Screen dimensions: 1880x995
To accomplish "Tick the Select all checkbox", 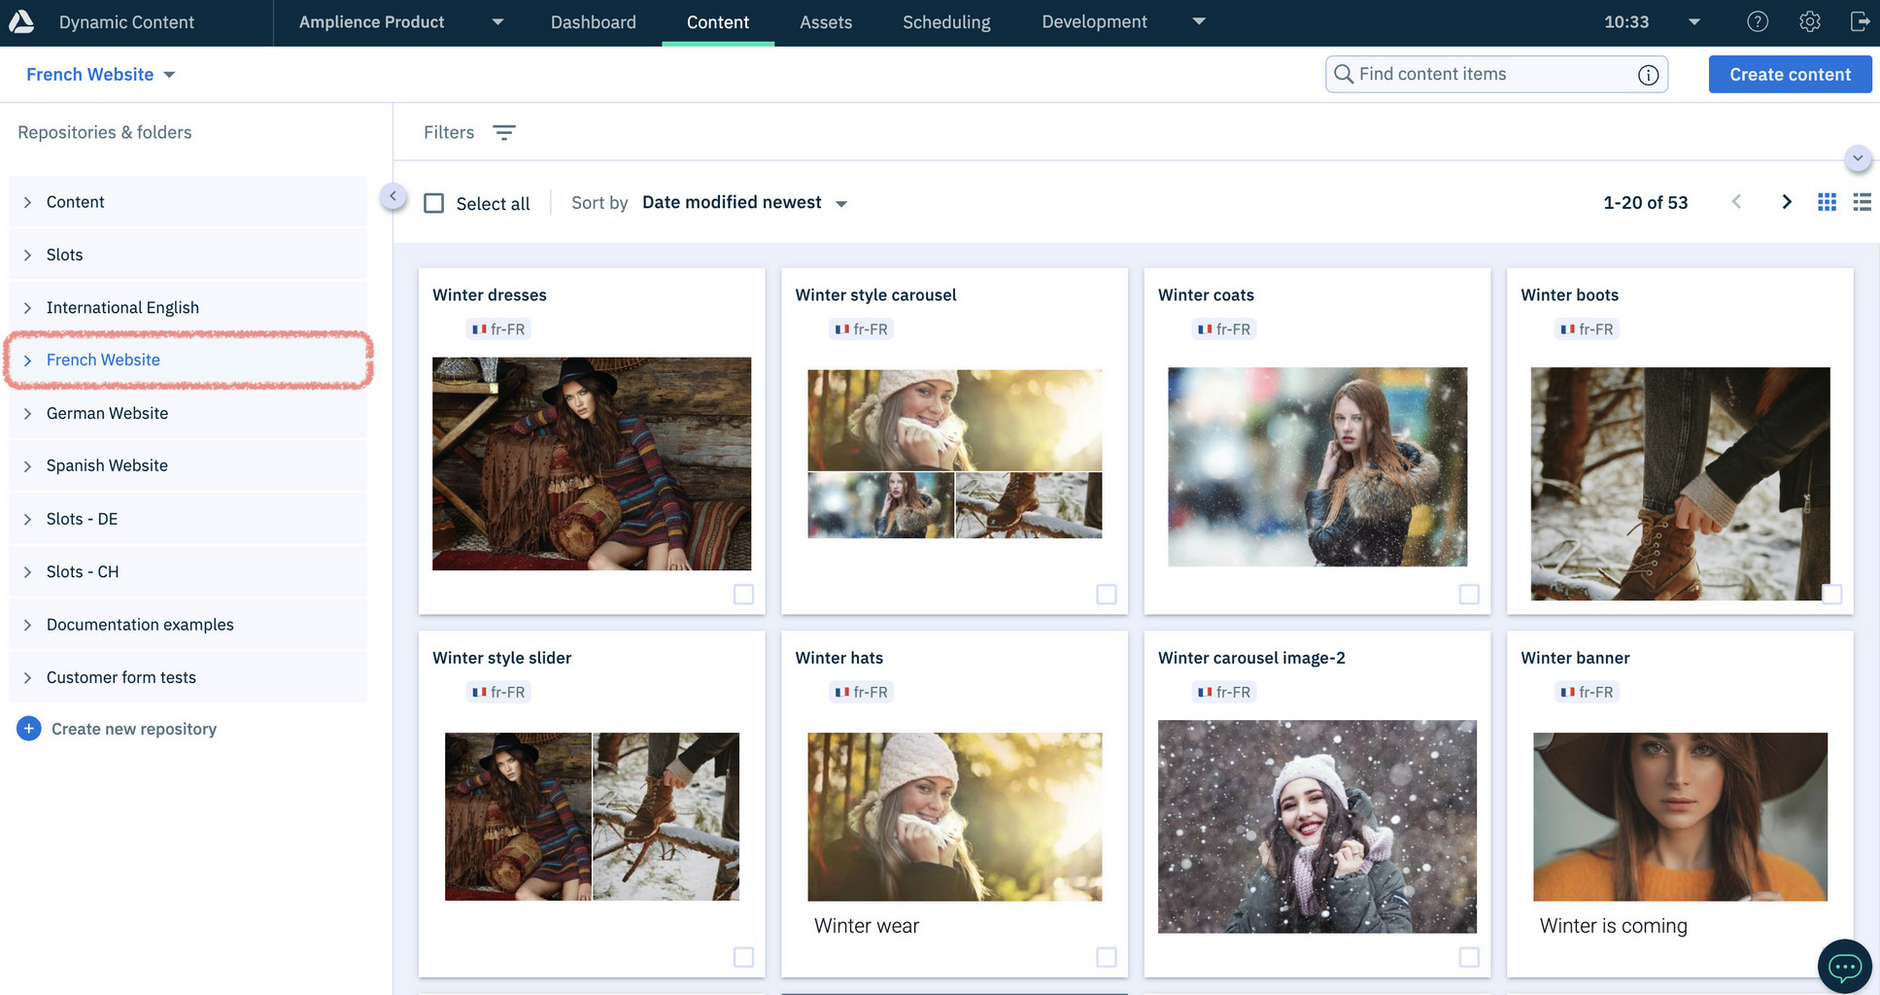I will (434, 203).
